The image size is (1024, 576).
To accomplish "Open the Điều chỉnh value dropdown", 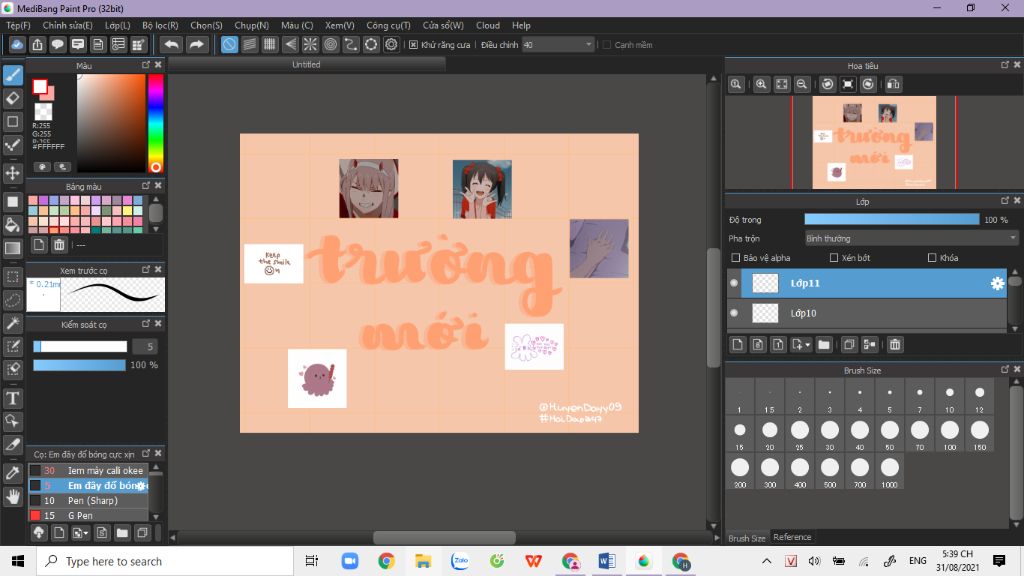I will (x=558, y=44).
